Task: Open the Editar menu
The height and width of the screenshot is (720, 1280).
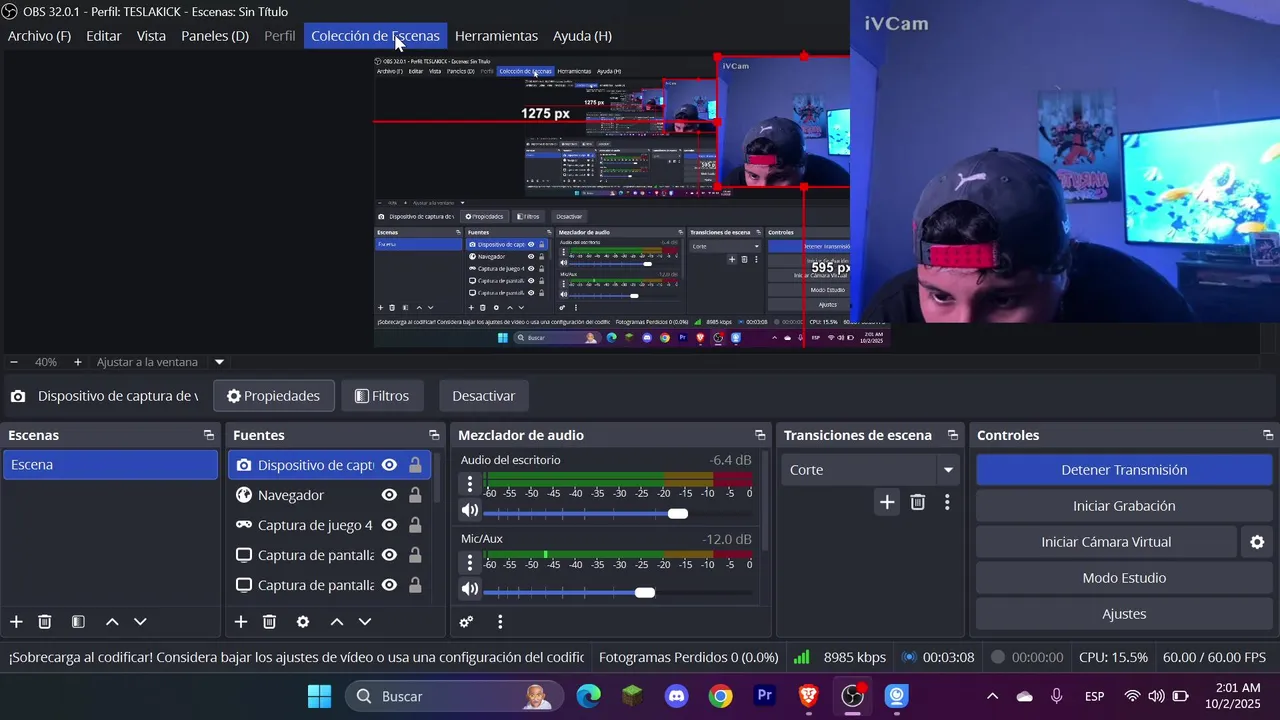Action: 104,36
